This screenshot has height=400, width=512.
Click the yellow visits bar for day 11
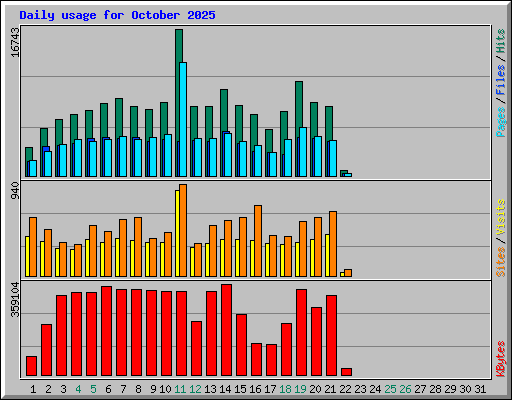point(177,233)
